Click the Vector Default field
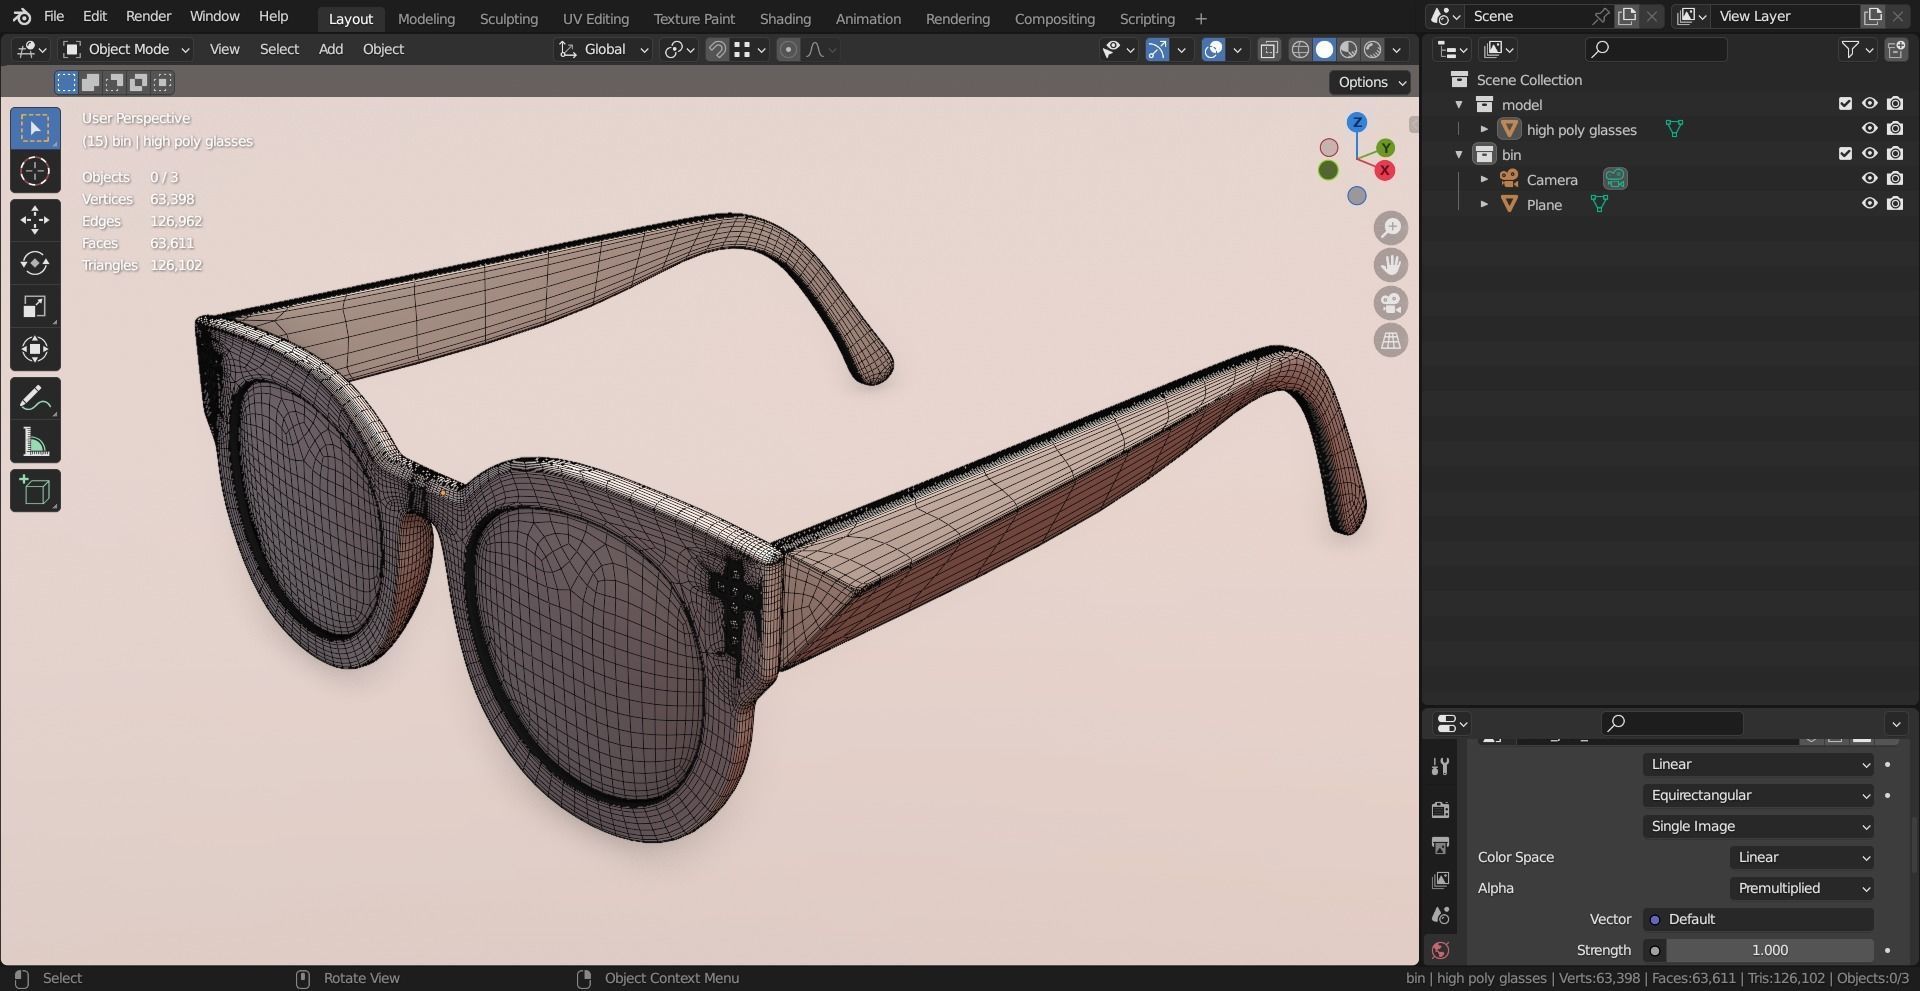Screen dimensions: 1920x991 pos(1758,919)
